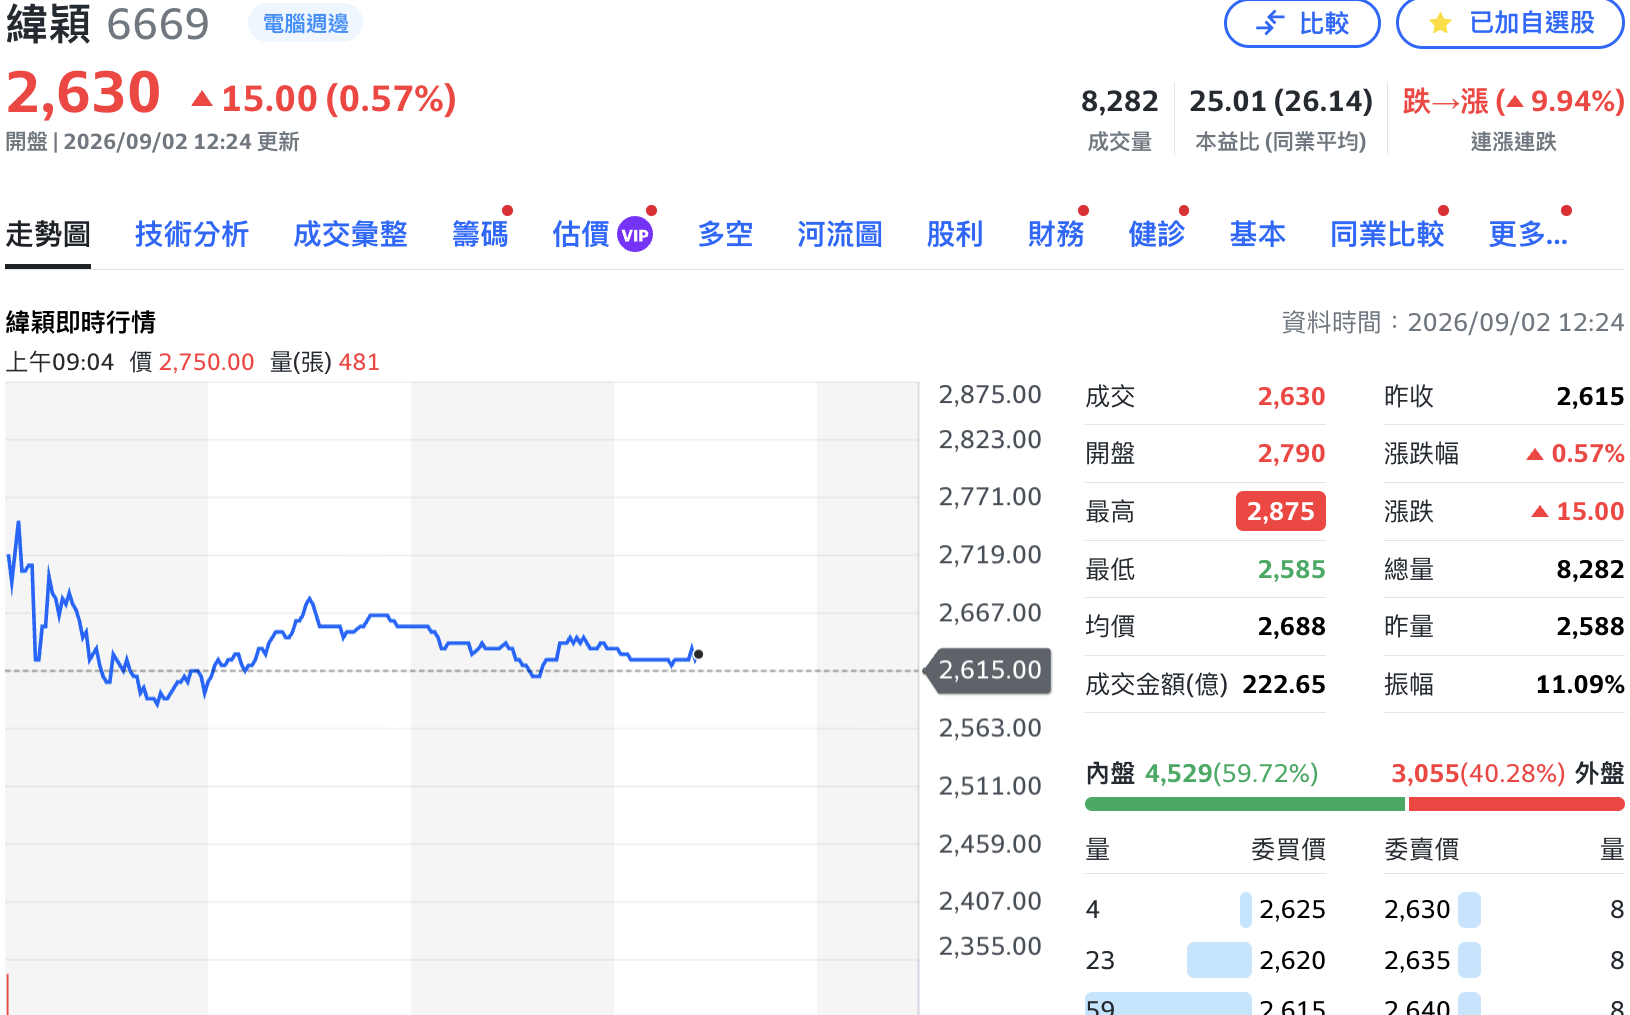Click the header 成交量 8,282 figure
The image size is (1630, 1015).
coord(1119,101)
